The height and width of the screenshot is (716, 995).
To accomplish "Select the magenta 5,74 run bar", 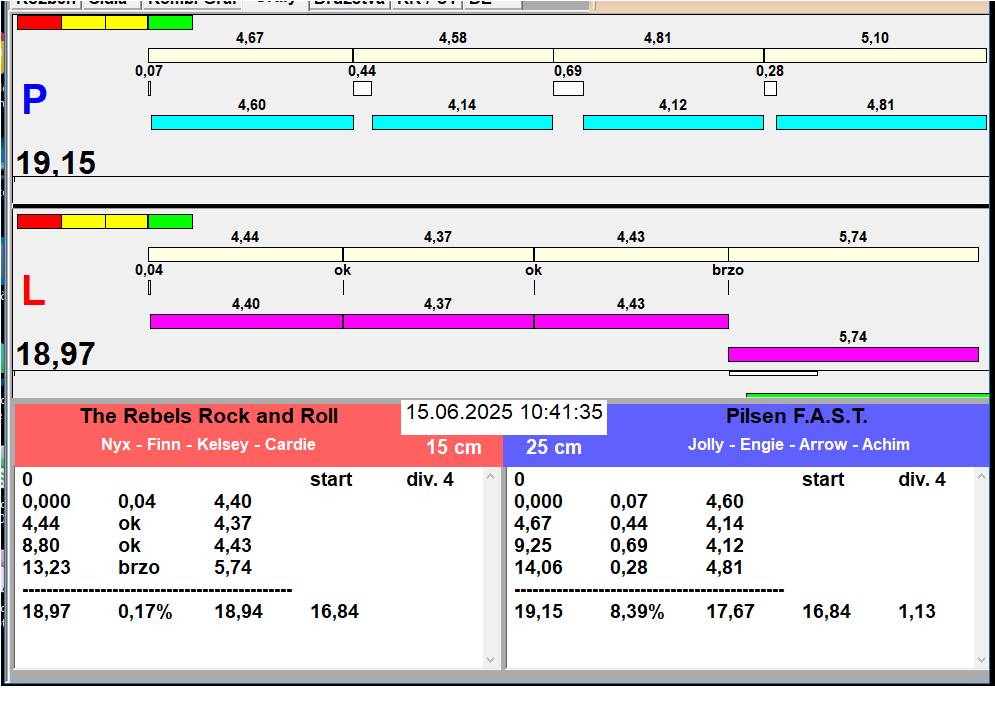I will coord(853,354).
